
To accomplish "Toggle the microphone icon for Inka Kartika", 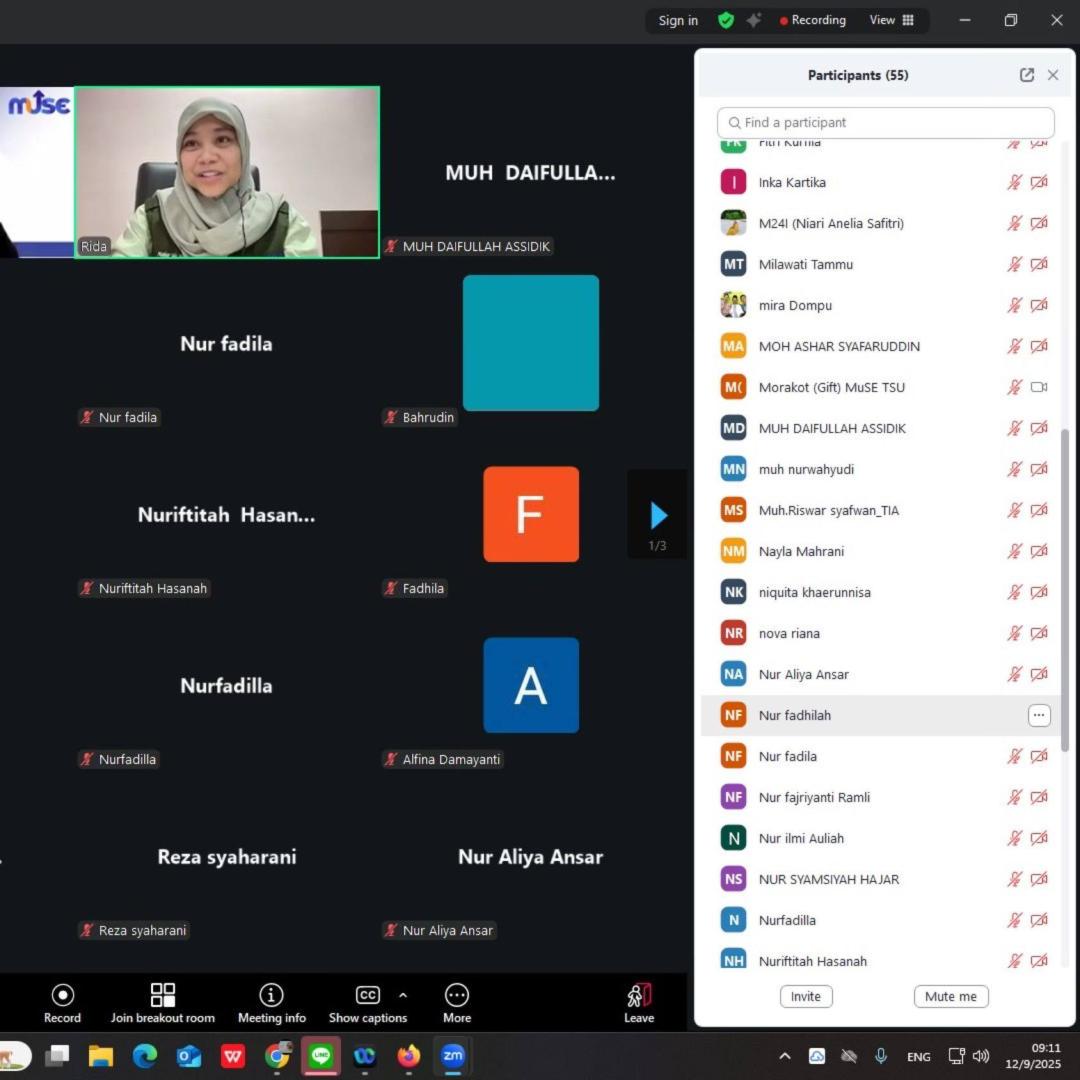I will (x=1014, y=182).
